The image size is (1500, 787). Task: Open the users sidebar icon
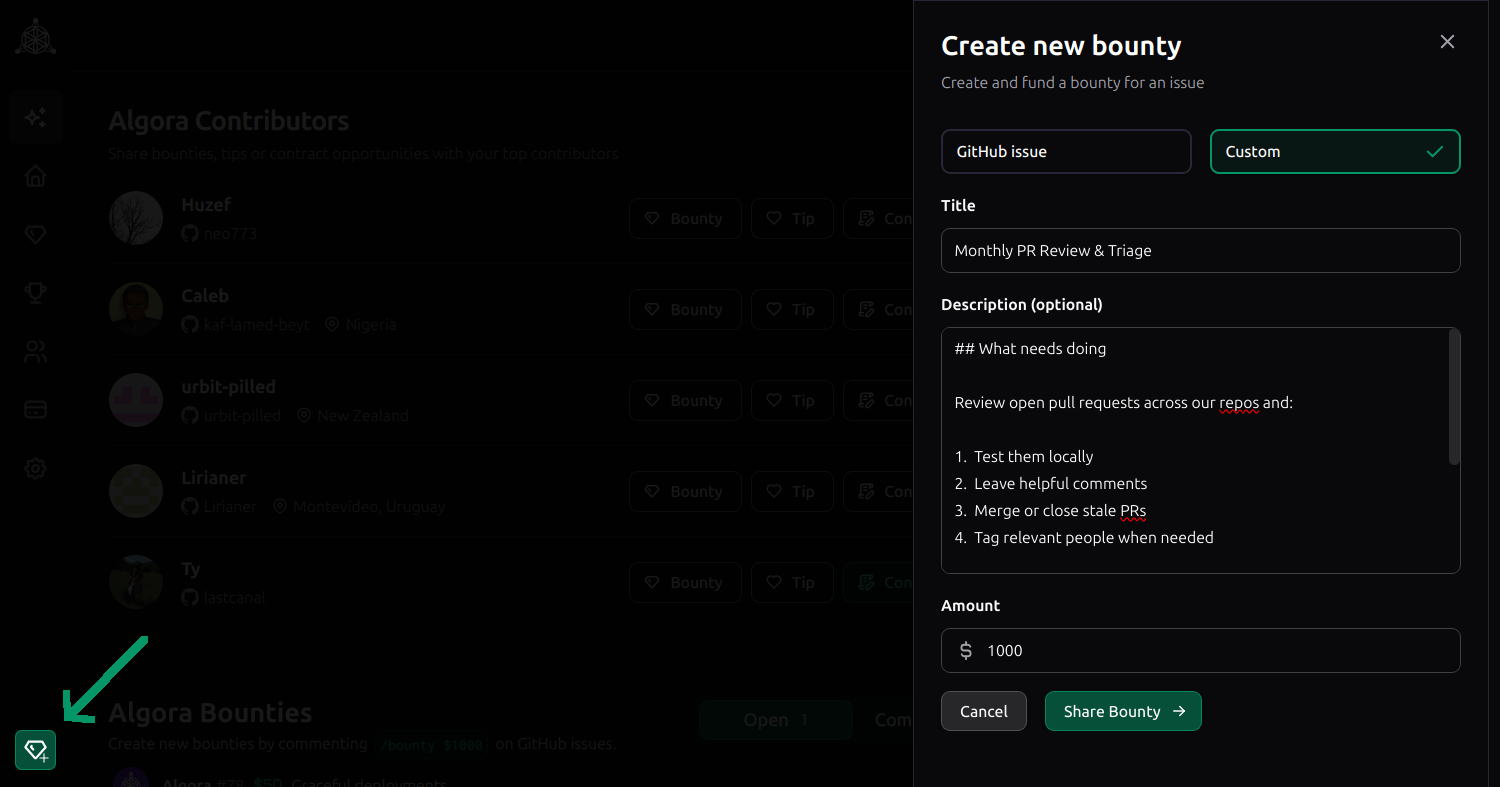tap(36, 352)
